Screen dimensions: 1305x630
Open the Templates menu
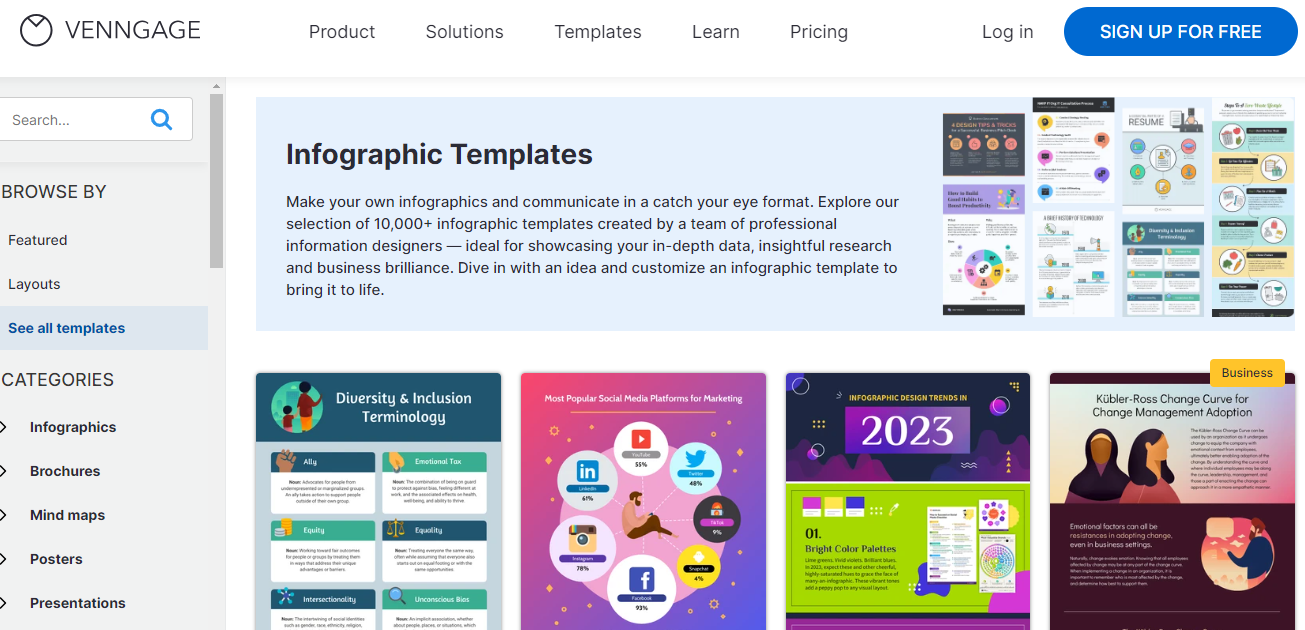pyautogui.click(x=598, y=32)
